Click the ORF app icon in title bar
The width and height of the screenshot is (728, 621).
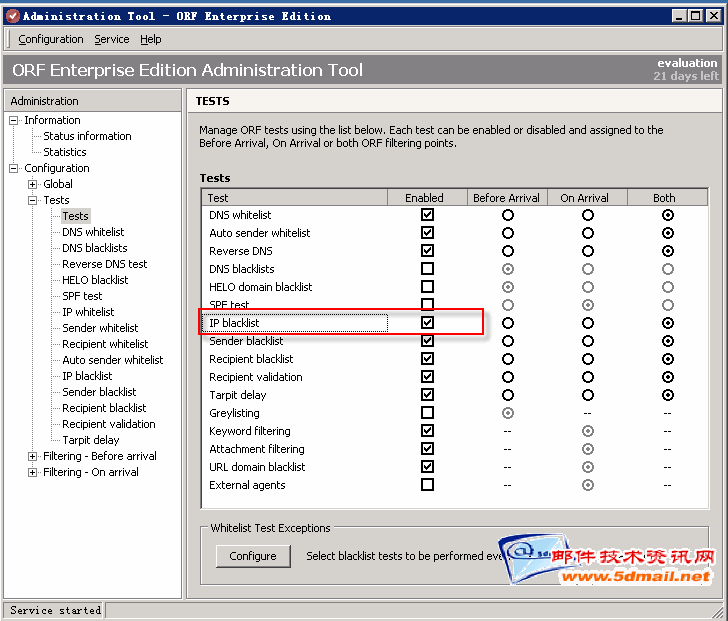12,15
